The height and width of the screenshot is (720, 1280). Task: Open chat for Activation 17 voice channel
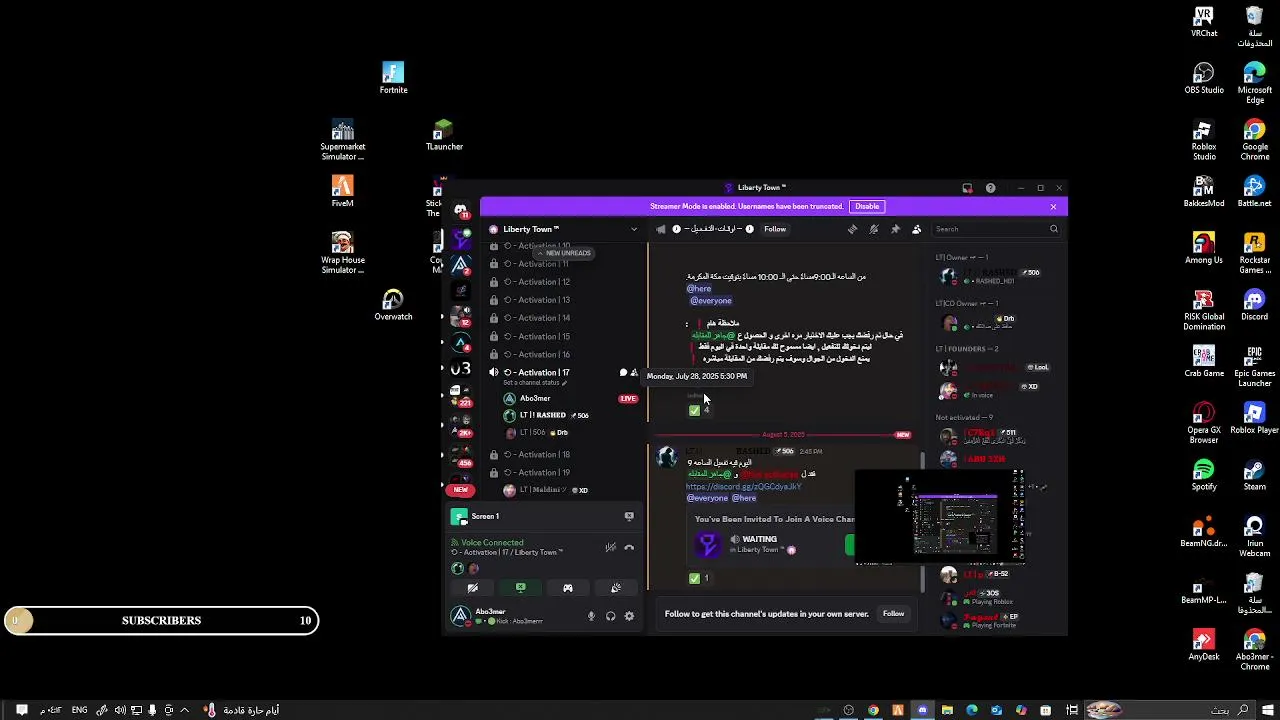point(623,372)
